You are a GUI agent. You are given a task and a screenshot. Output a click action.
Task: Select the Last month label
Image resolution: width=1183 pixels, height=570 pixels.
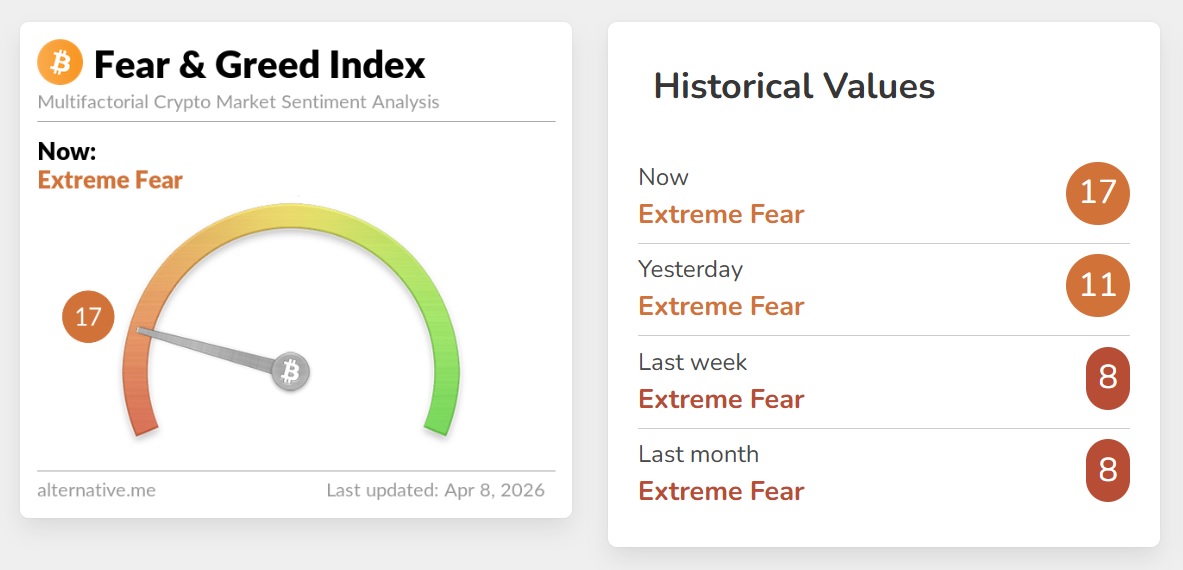point(698,454)
